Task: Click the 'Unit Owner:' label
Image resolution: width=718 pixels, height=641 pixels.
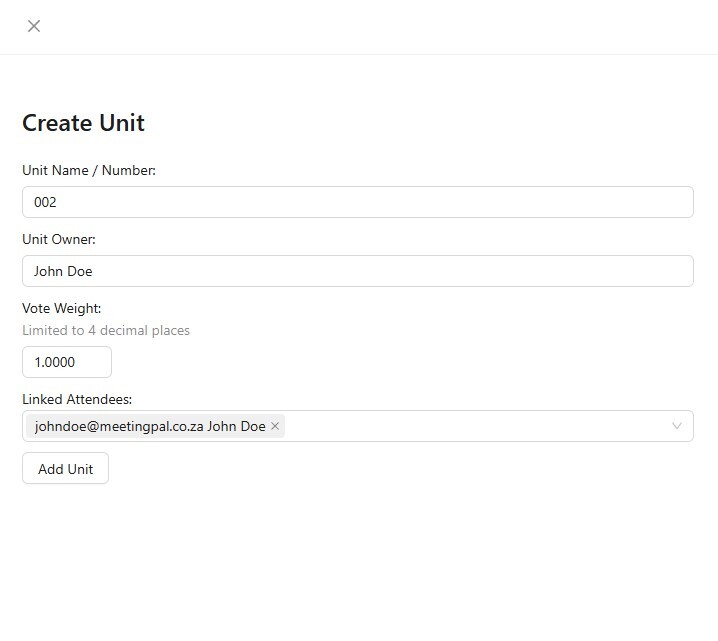Action: [59, 240]
